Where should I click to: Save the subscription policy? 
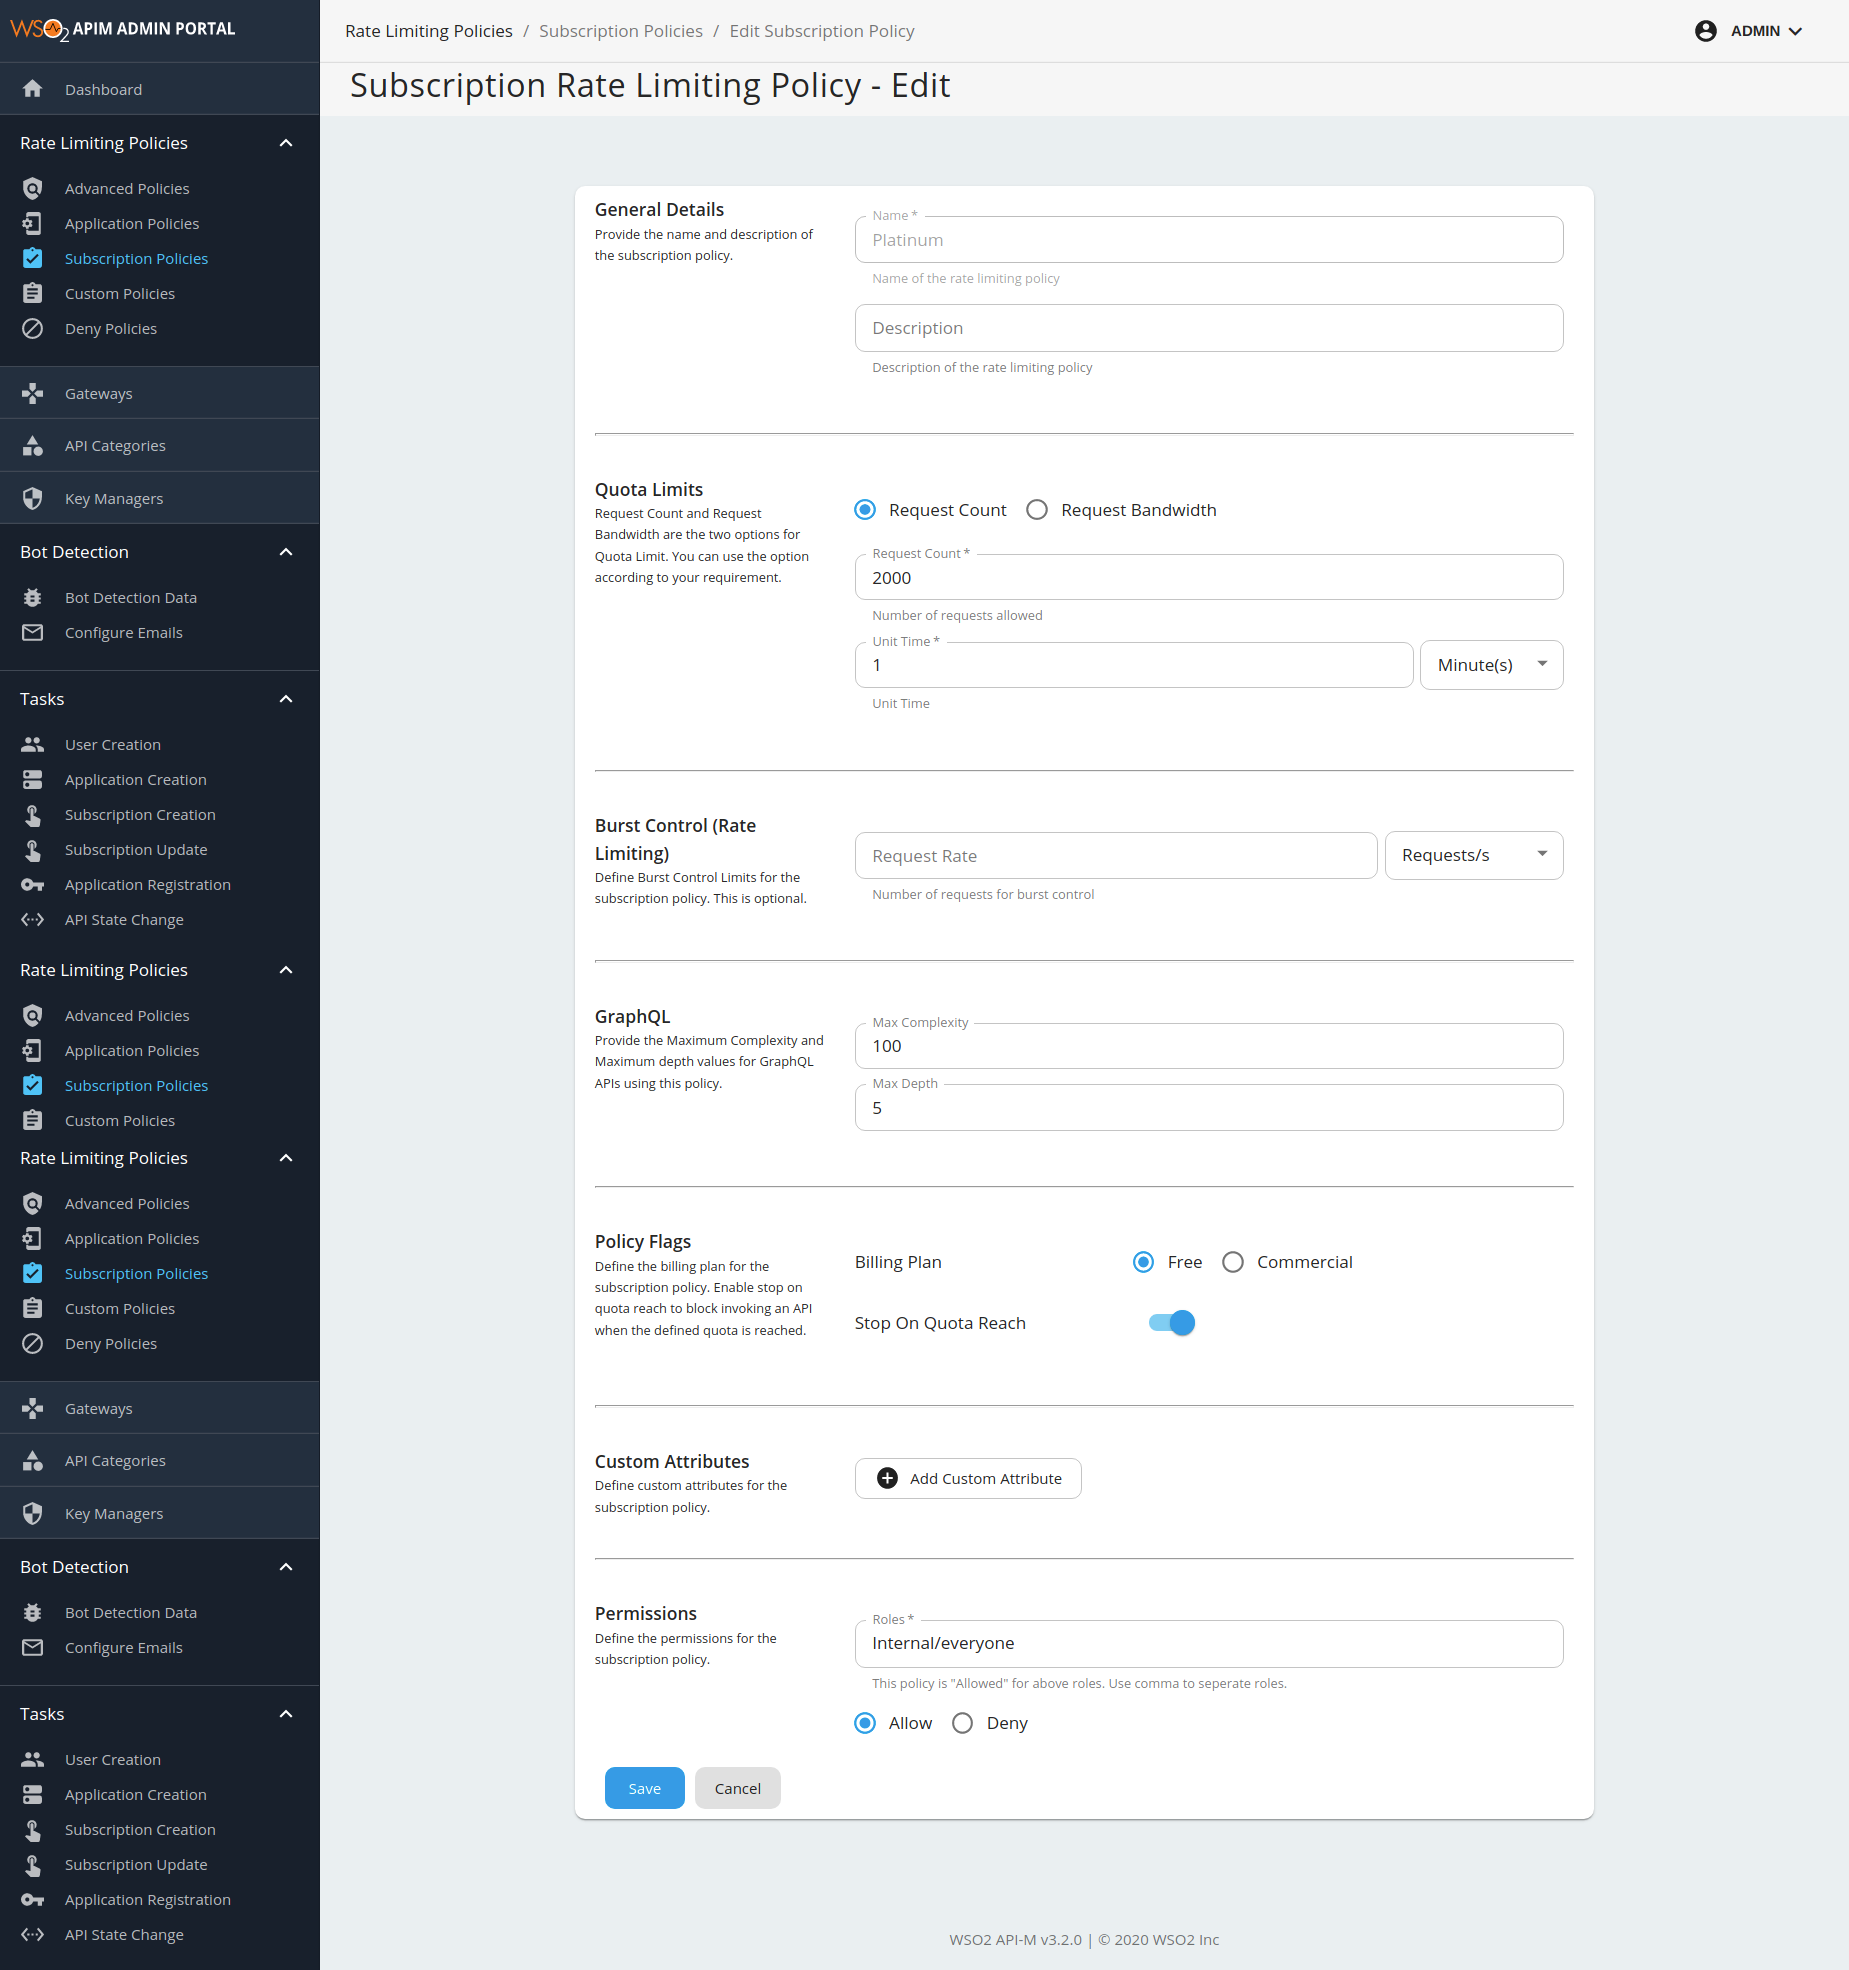pos(644,1788)
